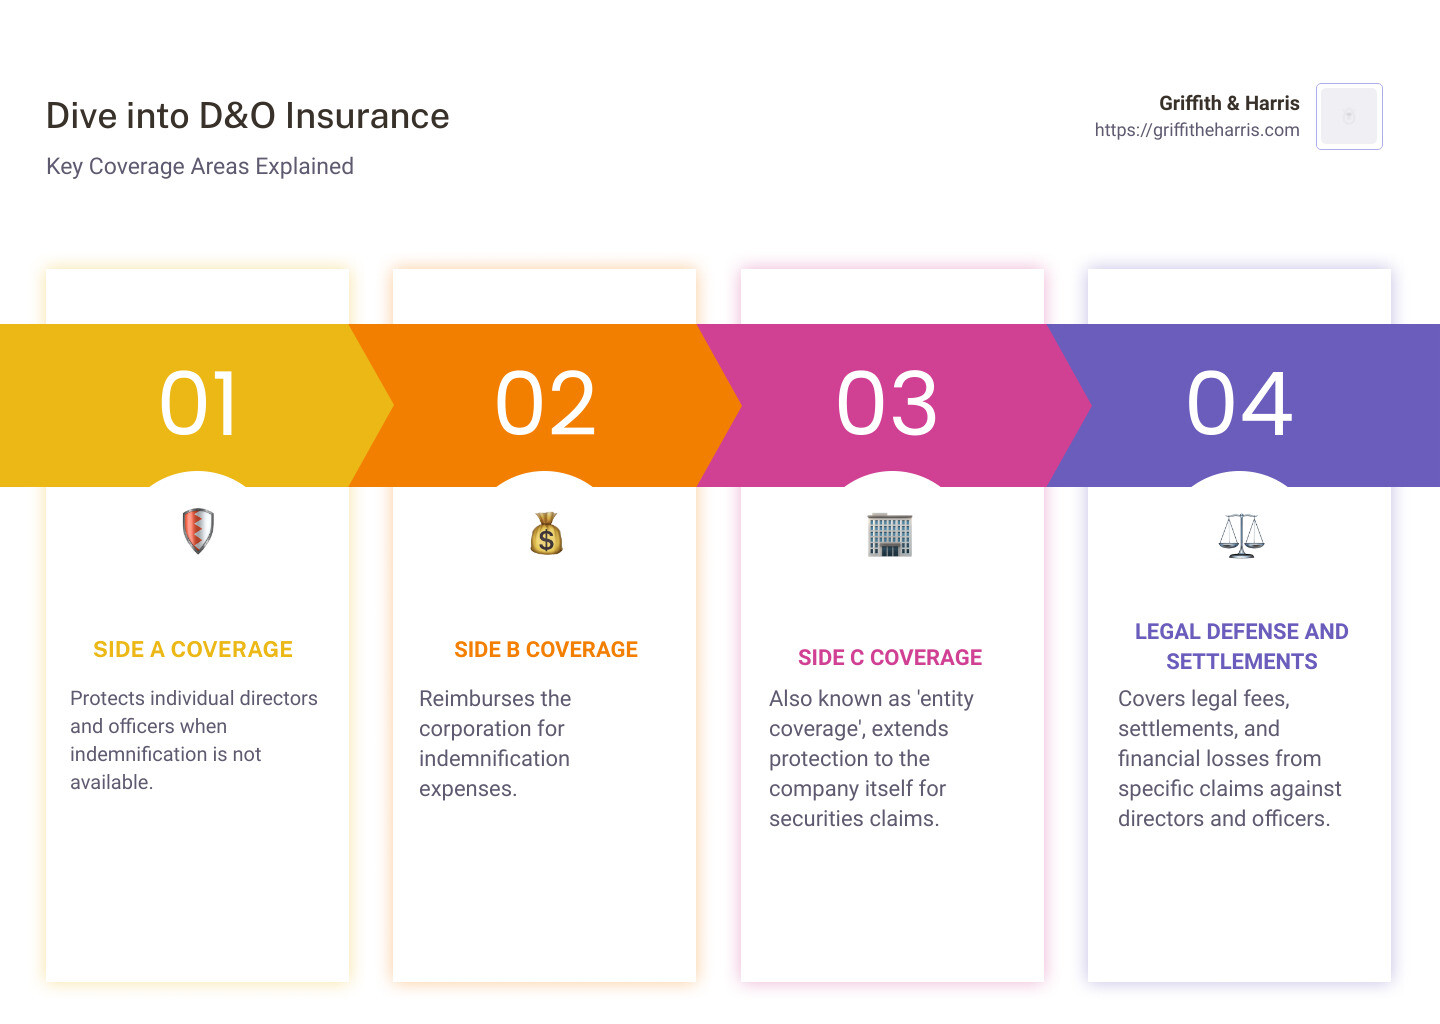
Task: Select the Key Coverage Areas Explained subtitle
Action: [199, 166]
